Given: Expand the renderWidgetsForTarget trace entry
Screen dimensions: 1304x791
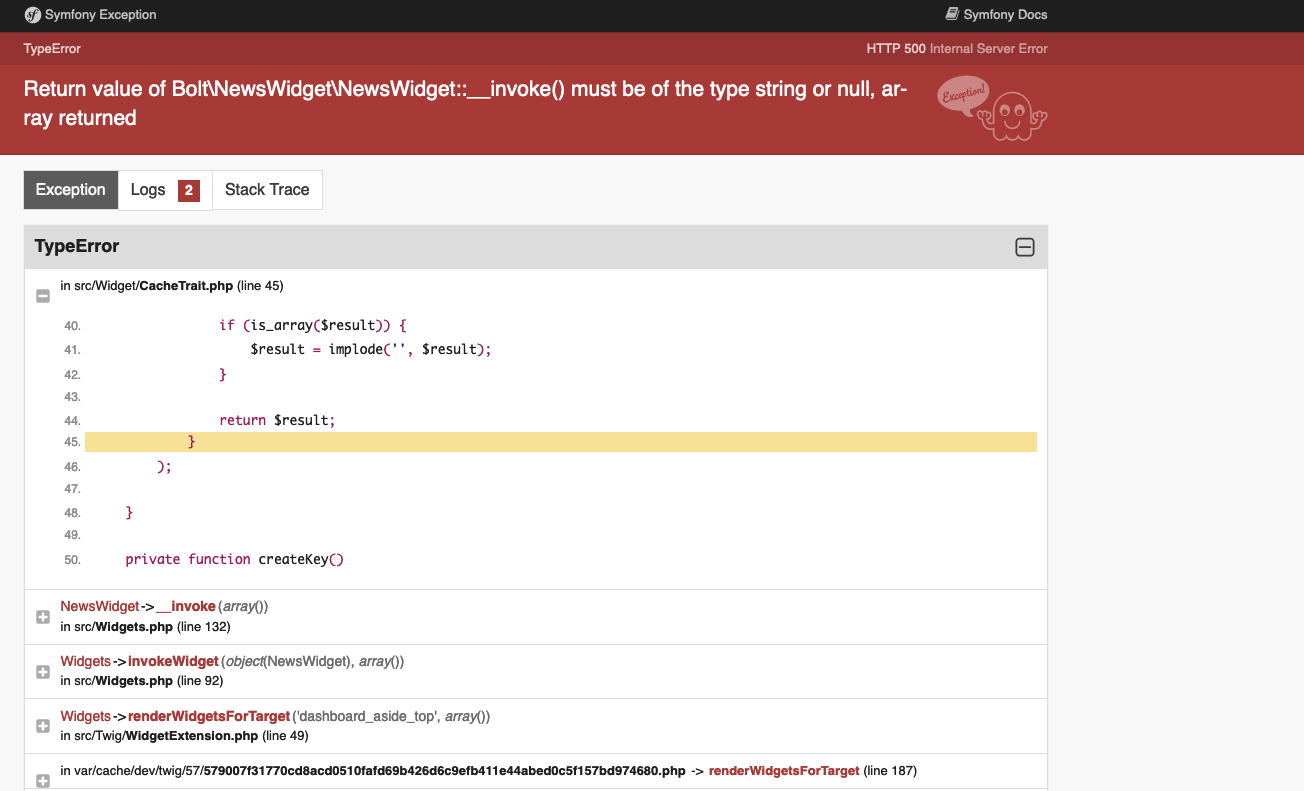Looking at the screenshot, I should coord(43,726).
